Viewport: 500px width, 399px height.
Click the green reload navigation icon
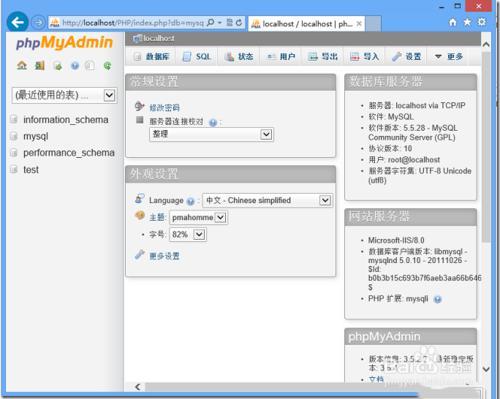[x=107, y=66]
